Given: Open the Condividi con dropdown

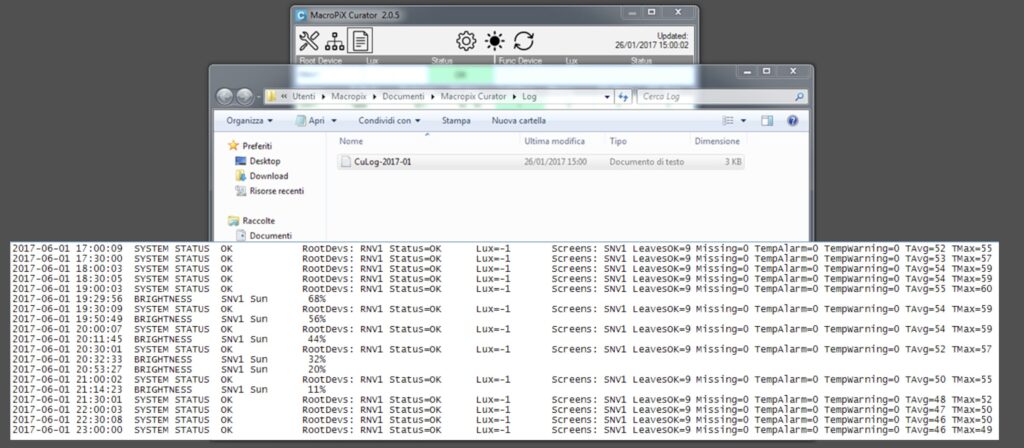Looking at the screenshot, I should [390, 120].
